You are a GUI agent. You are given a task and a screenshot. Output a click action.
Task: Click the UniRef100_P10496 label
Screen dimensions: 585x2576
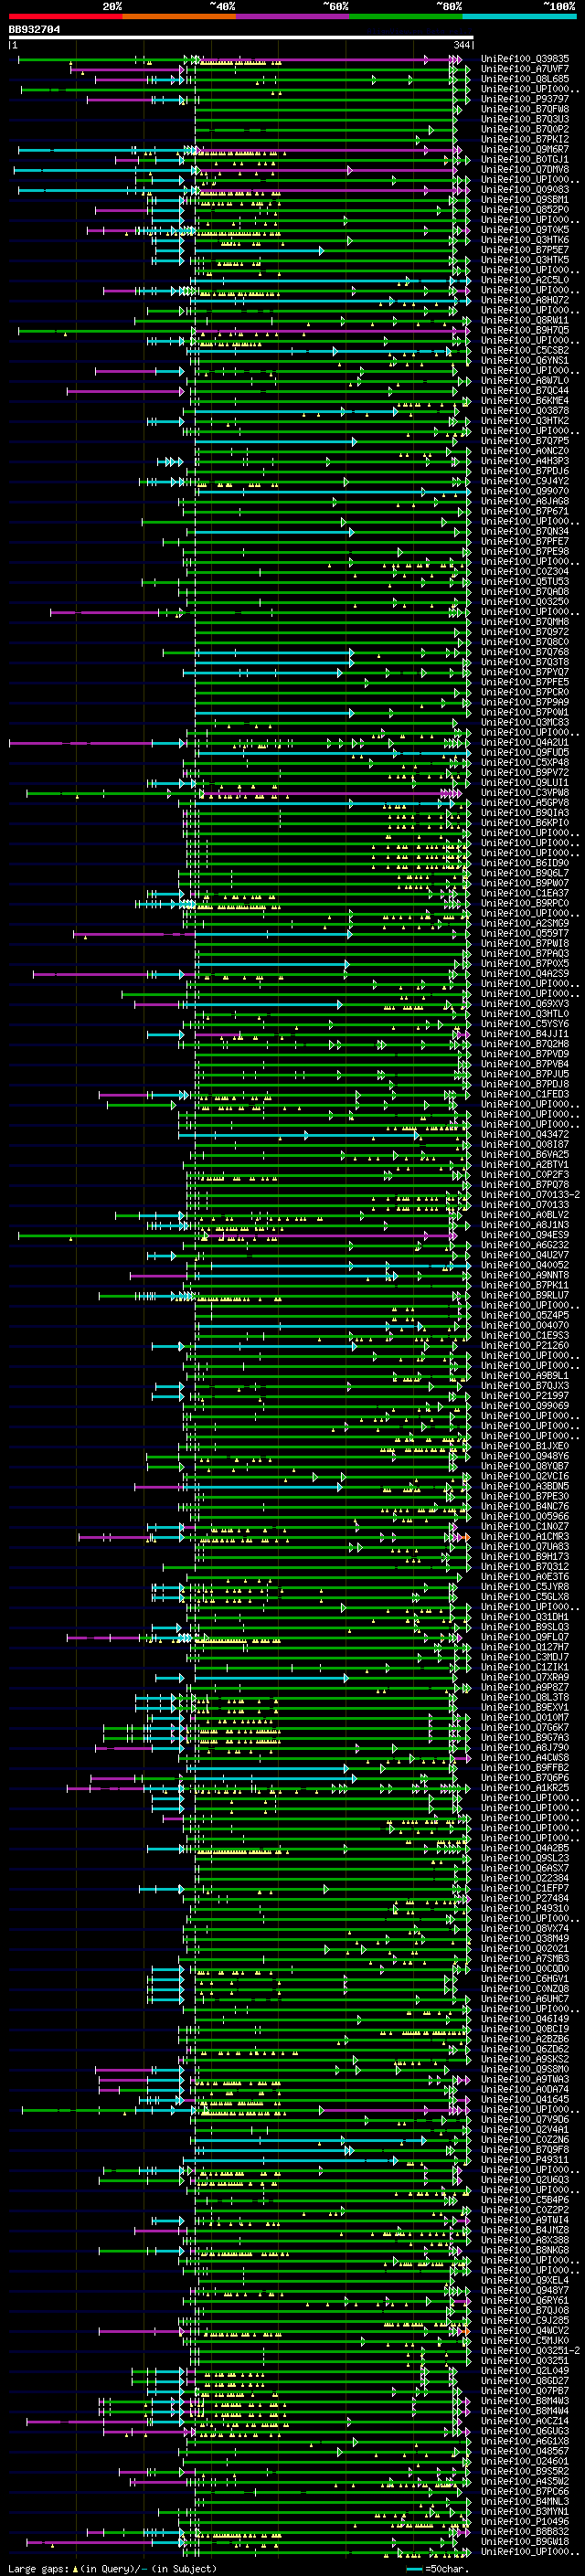point(525,2520)
